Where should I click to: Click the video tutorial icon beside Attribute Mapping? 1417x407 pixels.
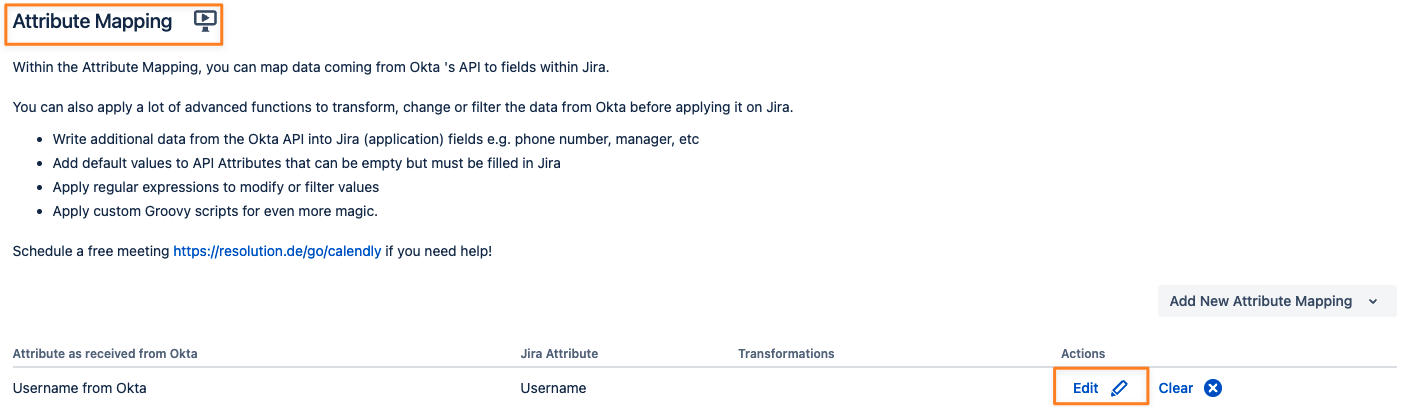pos(205,21)
